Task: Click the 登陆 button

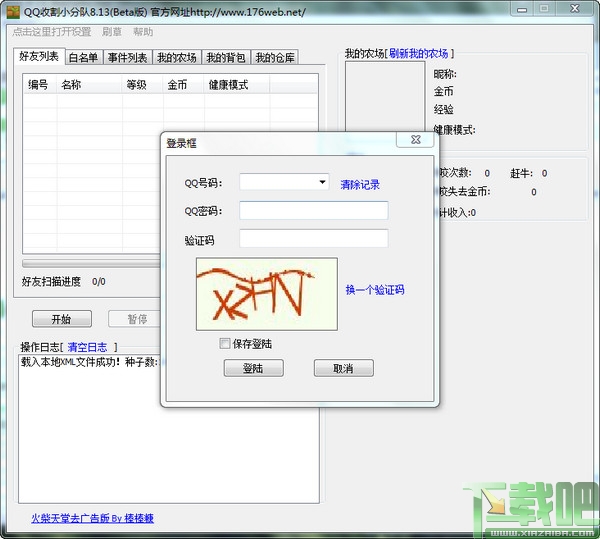Action: click(x=253, y=368)
